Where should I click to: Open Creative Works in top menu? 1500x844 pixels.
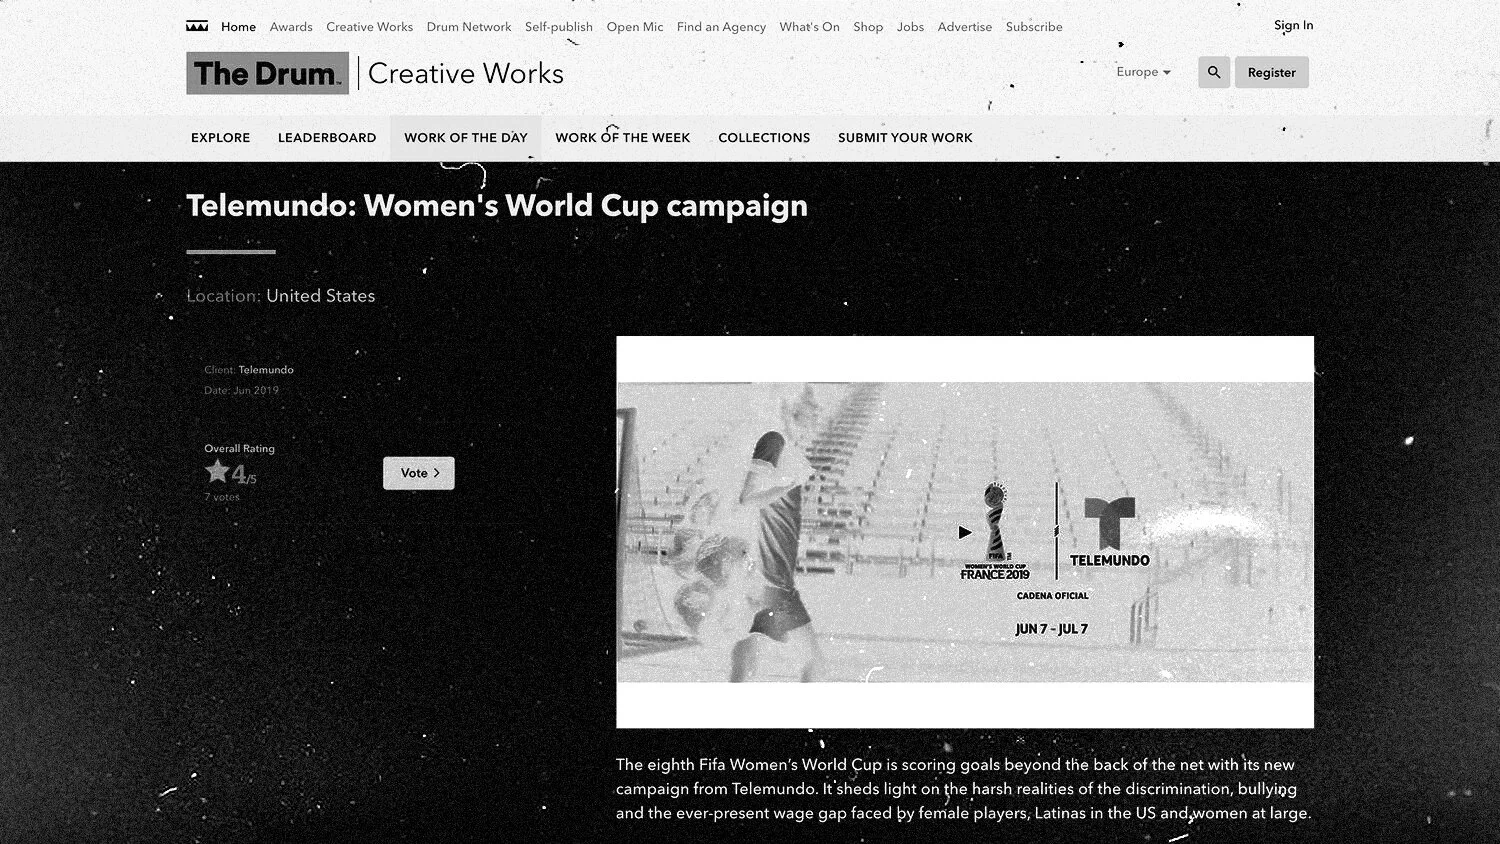point(369,27)
